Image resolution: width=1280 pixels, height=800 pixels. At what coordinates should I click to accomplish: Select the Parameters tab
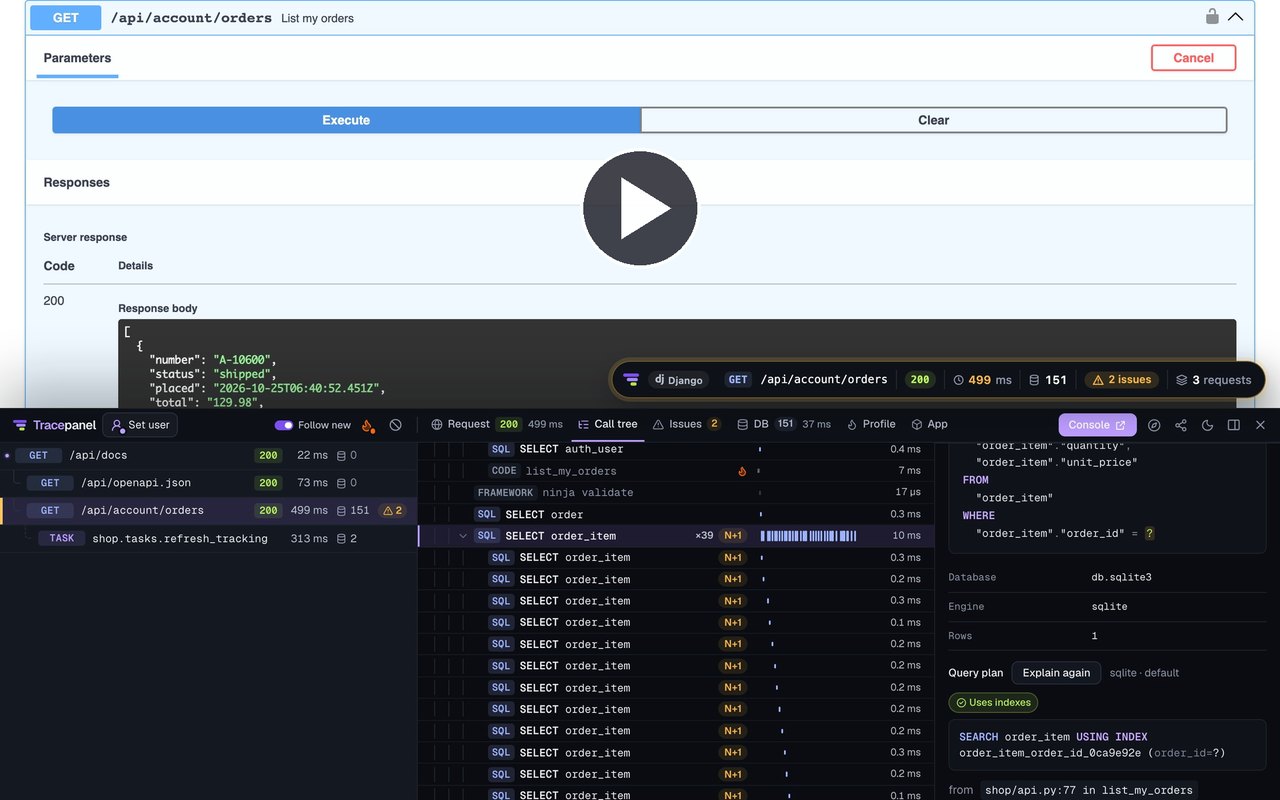click(x=77, y=58)
